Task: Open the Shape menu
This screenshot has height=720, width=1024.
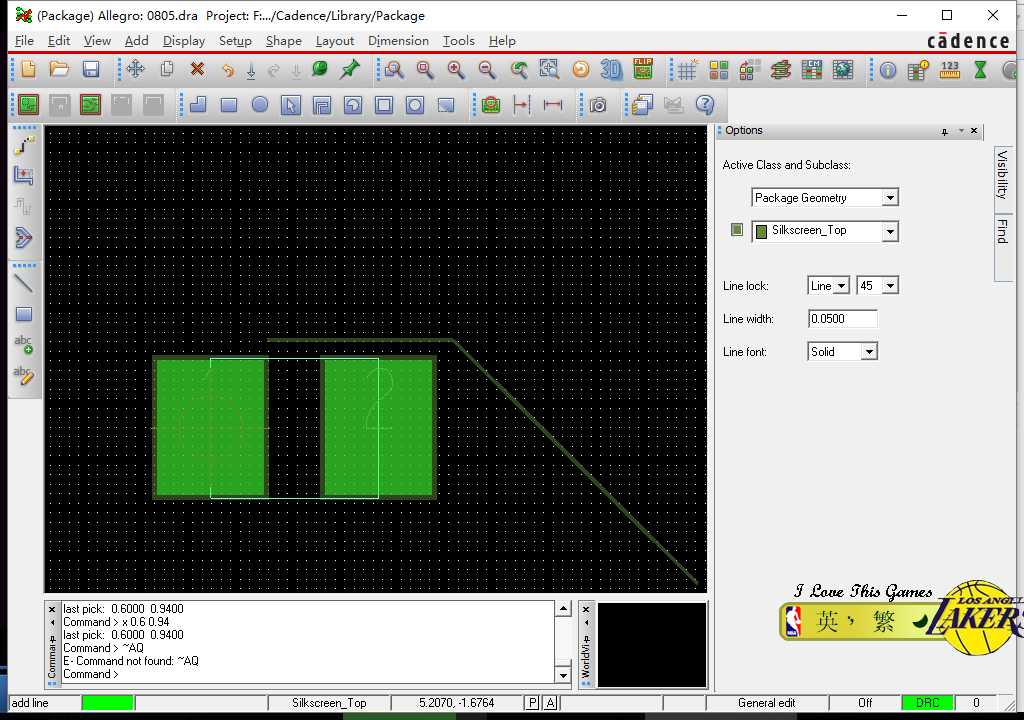Action: tap(283, 41)
